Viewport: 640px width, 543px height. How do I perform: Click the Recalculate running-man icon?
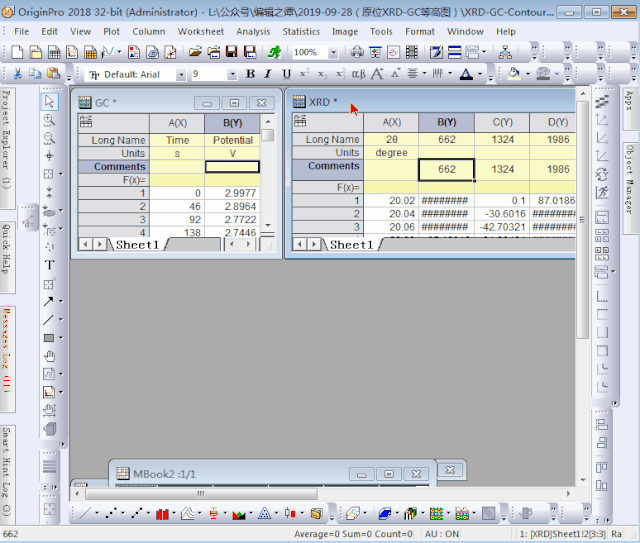[275, 52]
